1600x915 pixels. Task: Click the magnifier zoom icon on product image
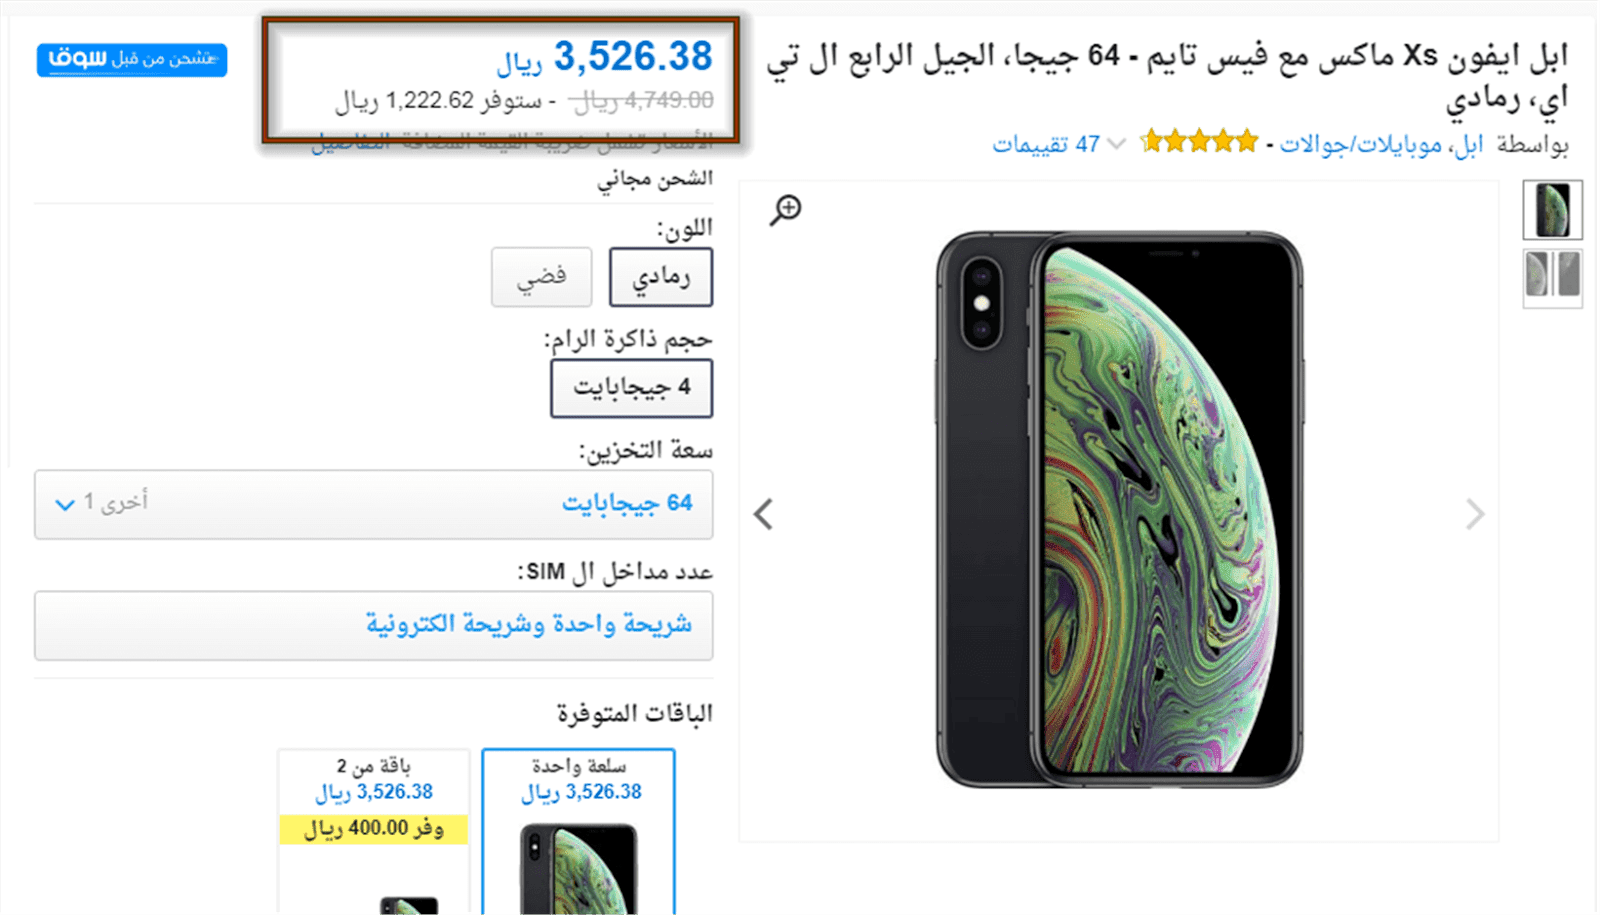tap(786, 209)
